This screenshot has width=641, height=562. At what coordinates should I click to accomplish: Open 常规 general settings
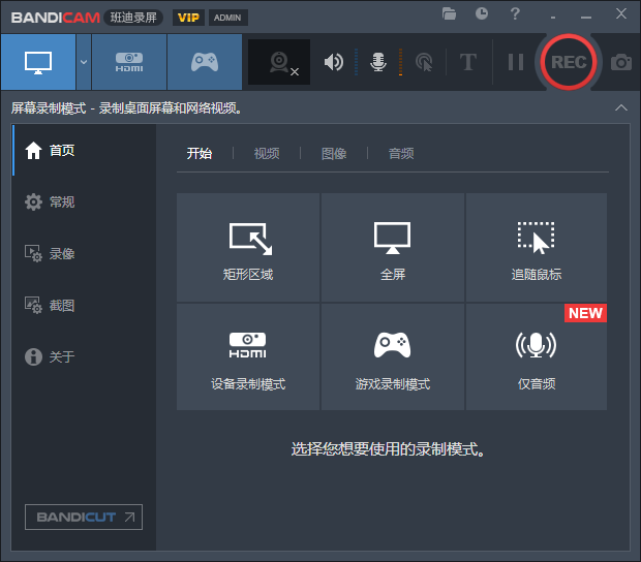tap(84, 202)
